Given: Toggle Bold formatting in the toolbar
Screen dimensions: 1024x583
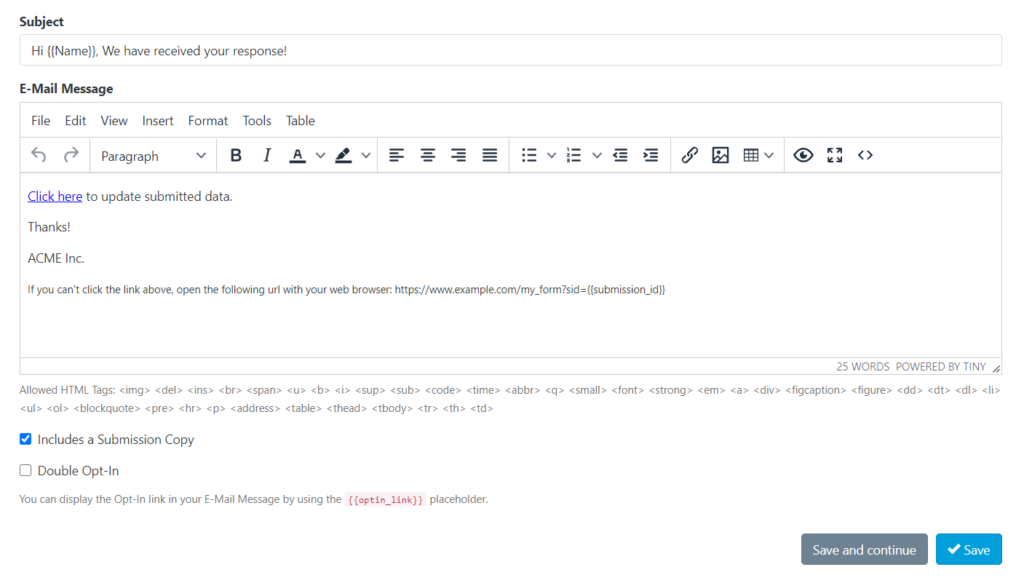Looking at the screenshot, I should coord(236,155).
